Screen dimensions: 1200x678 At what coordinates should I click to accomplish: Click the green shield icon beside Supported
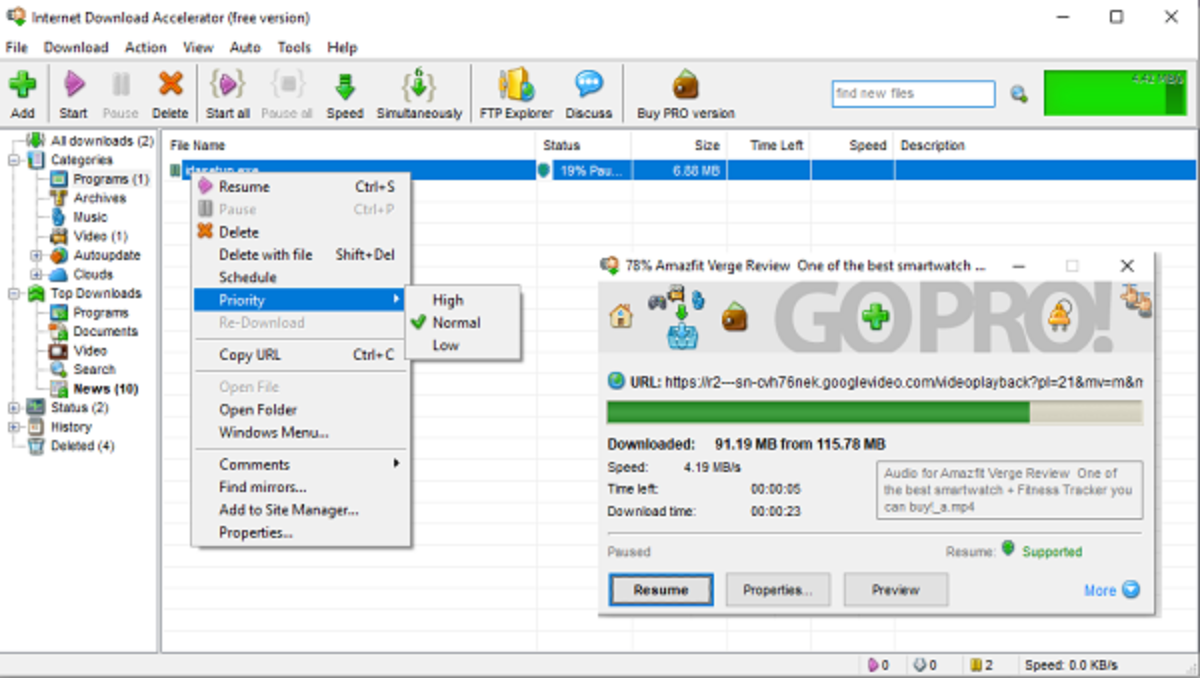tap(1009, 549)
